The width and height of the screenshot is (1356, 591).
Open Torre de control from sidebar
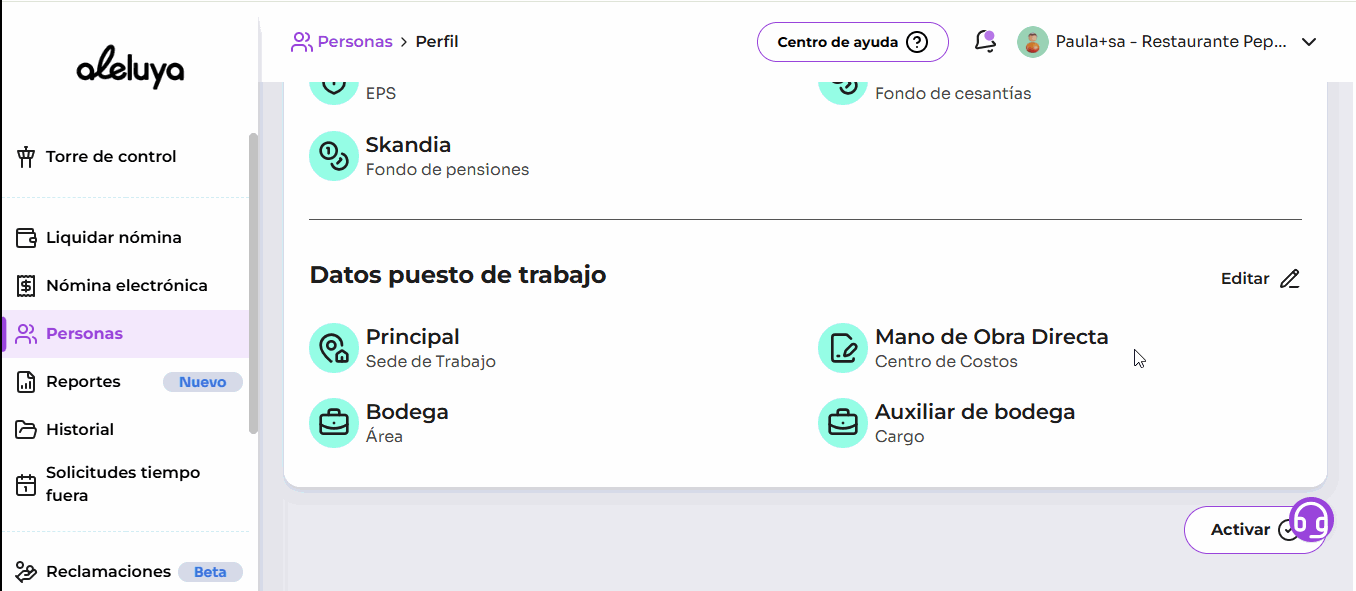click(111, 157)
